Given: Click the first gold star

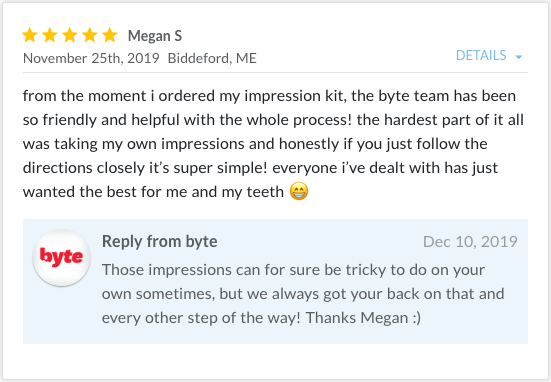Looking at the screenshot, I should point(30,35).
